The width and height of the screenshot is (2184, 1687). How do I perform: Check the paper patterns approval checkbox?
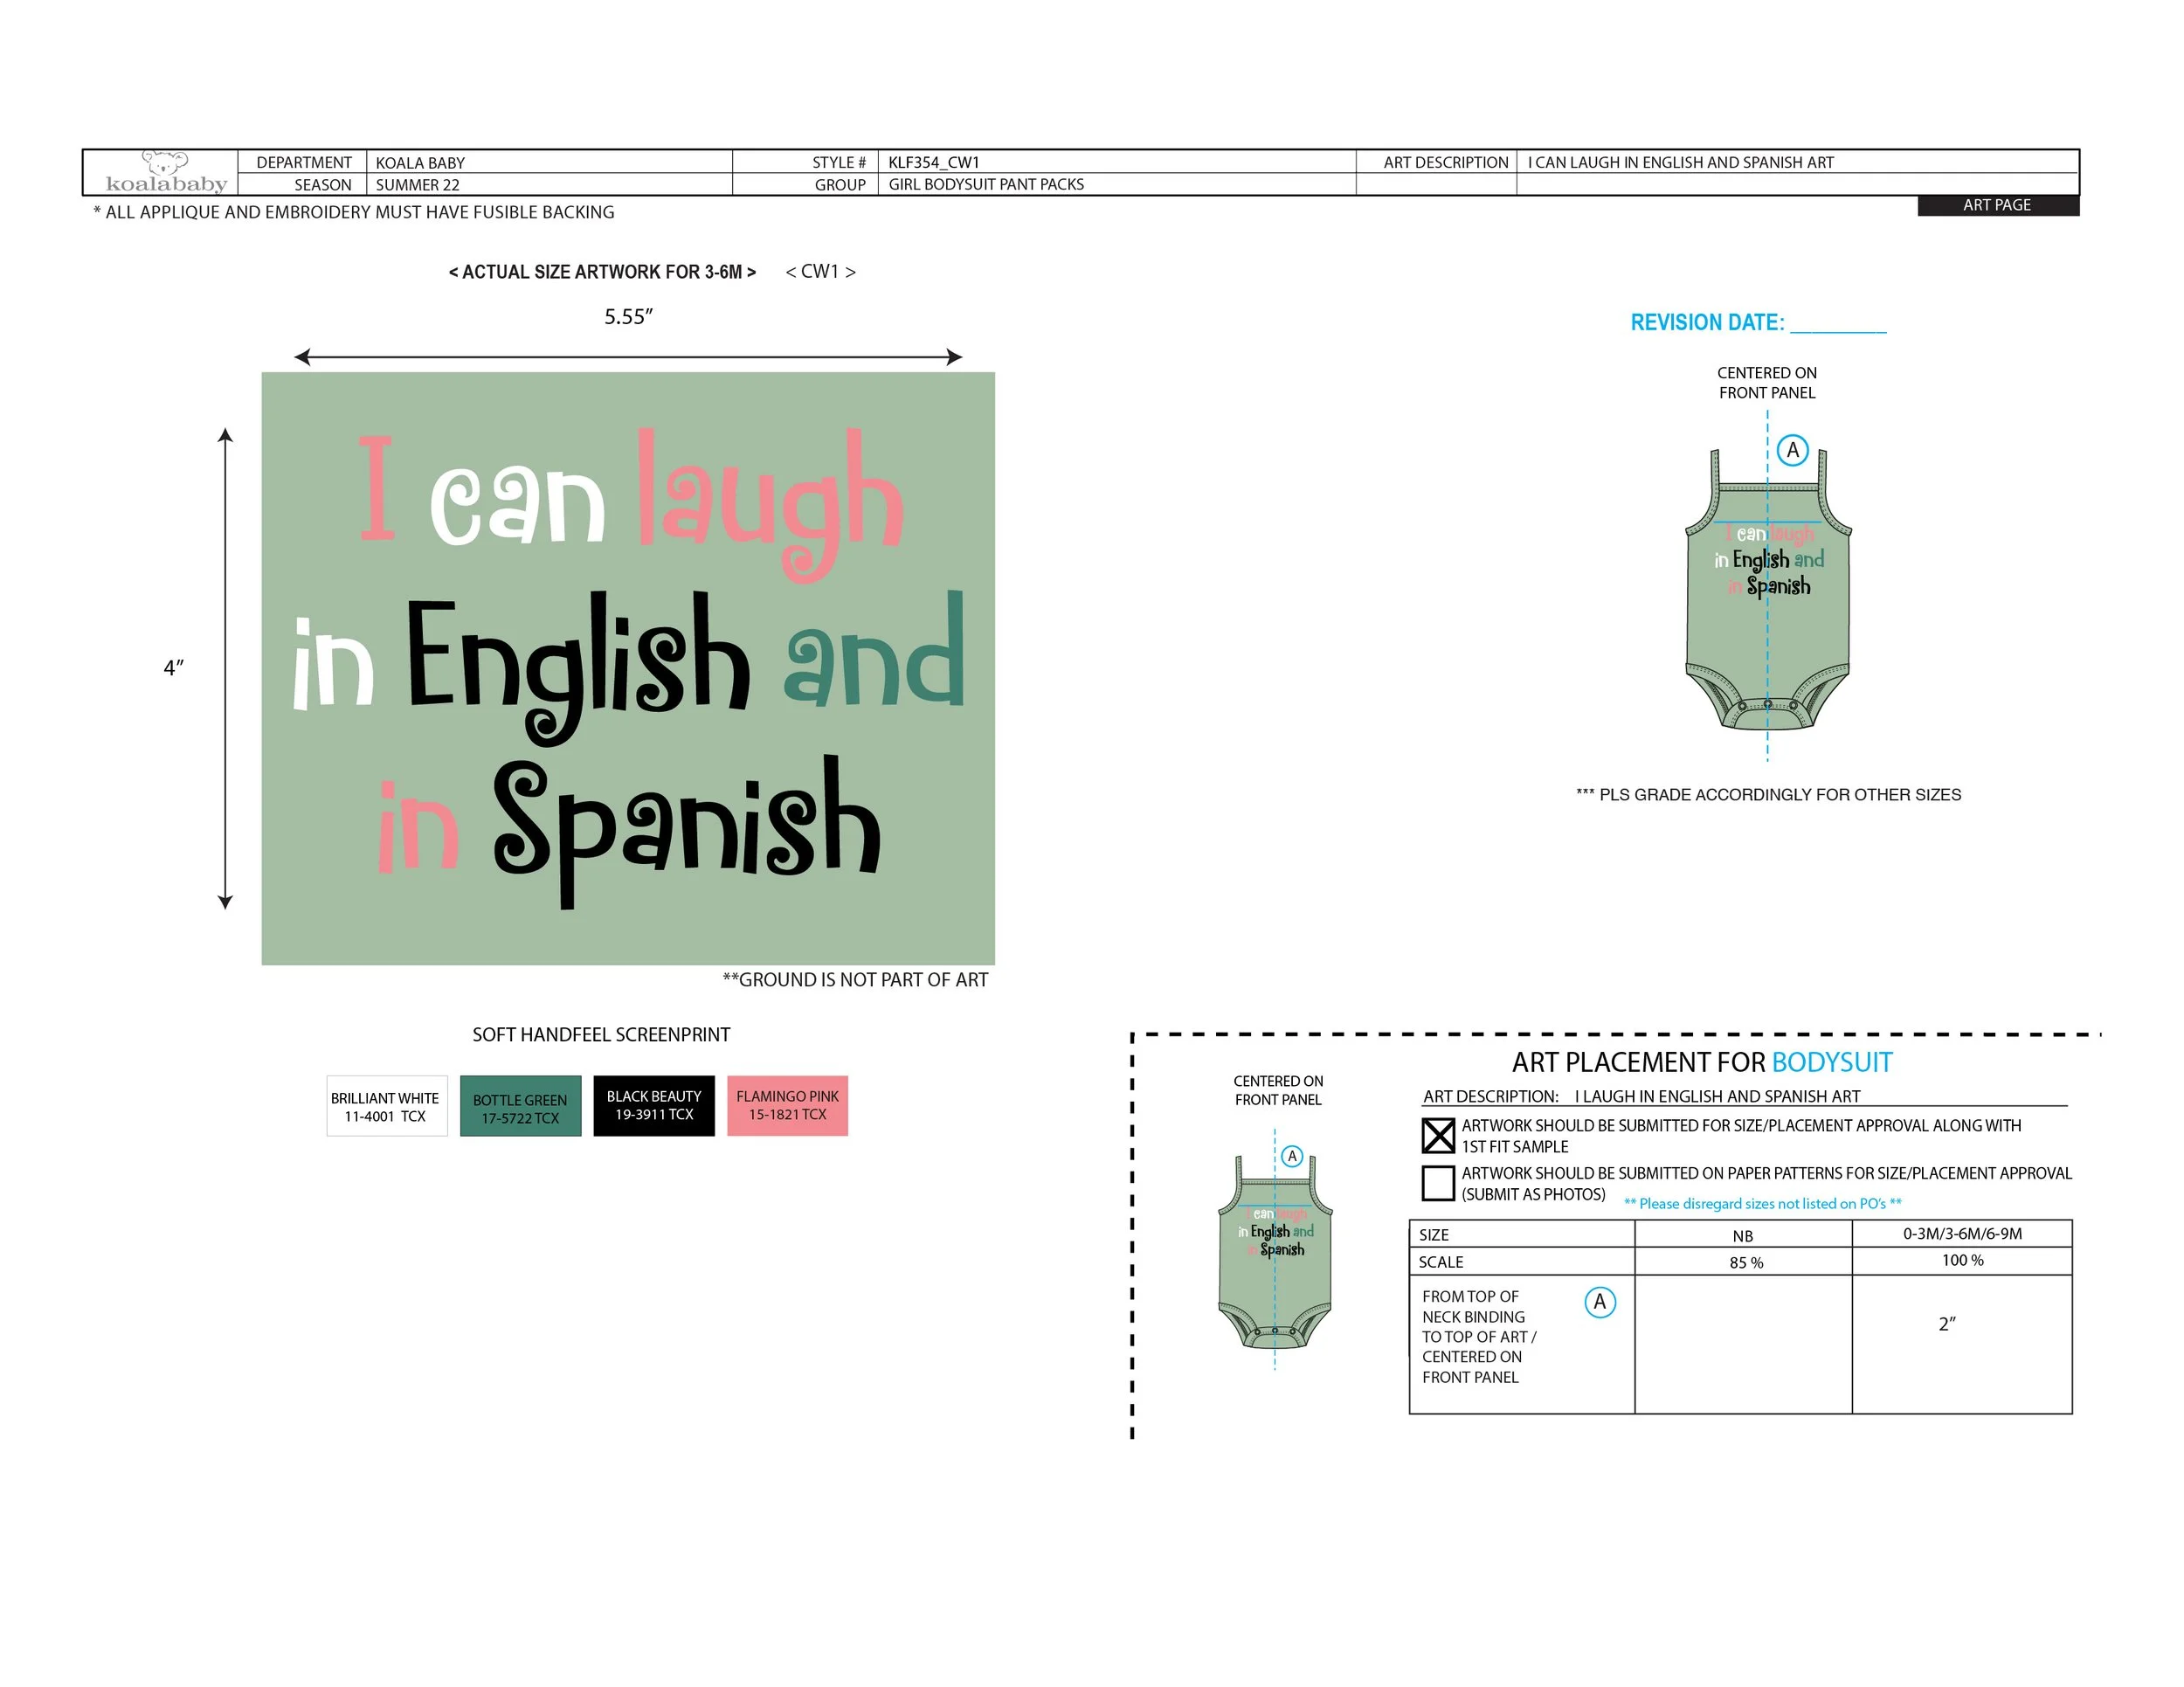click(1437, 1183)
